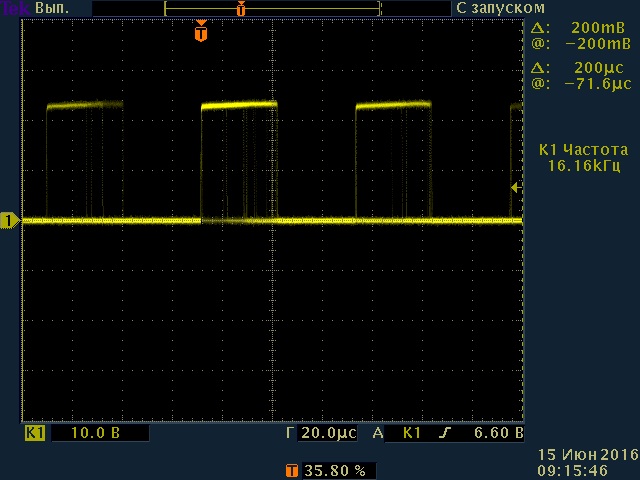Select the yellow K1 channel badge
Viewport: 640px width, 480px height.
point(35,434)
